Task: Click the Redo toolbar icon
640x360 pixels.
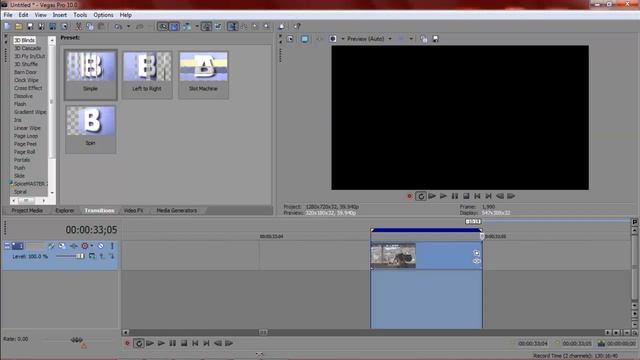Action: (x=139, y=27)
